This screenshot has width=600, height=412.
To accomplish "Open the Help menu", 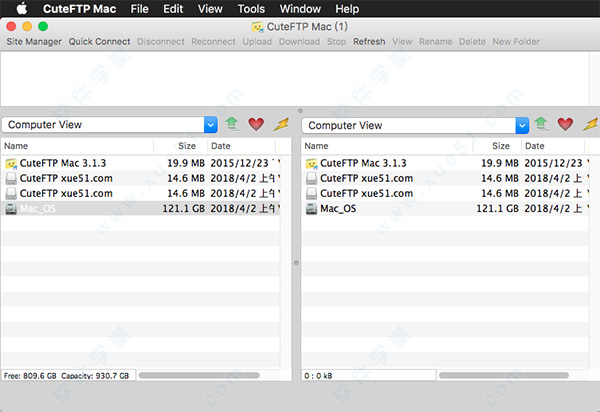I will [x=347, y=8].
